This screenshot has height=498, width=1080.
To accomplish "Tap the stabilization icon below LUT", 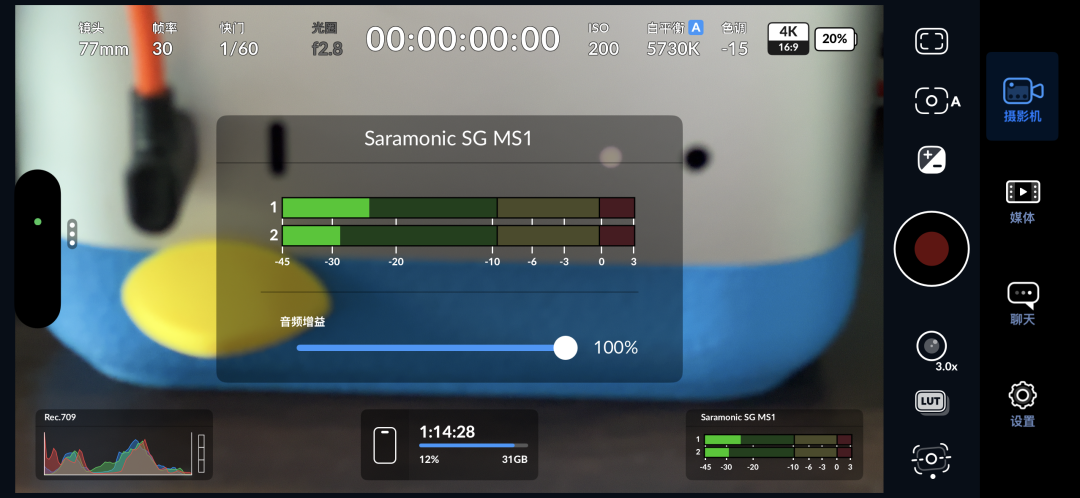I will point(931,459).
